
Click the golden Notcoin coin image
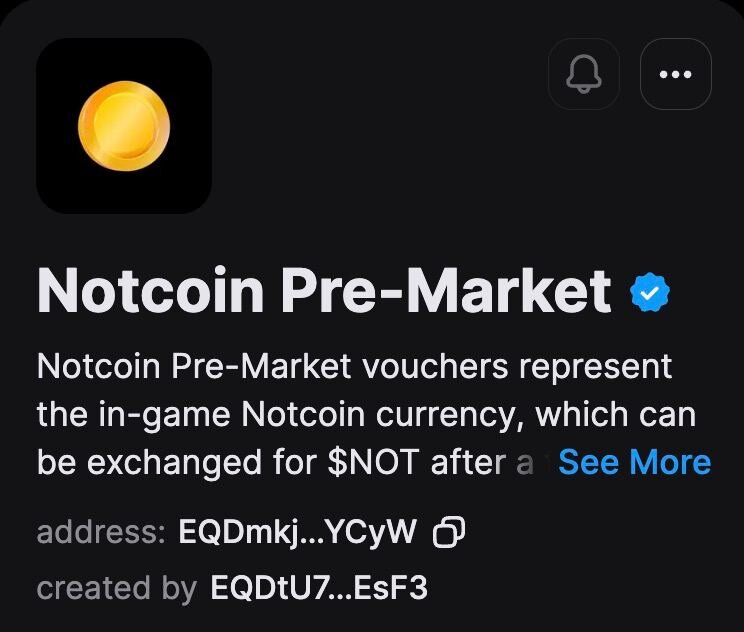(124, 126)
